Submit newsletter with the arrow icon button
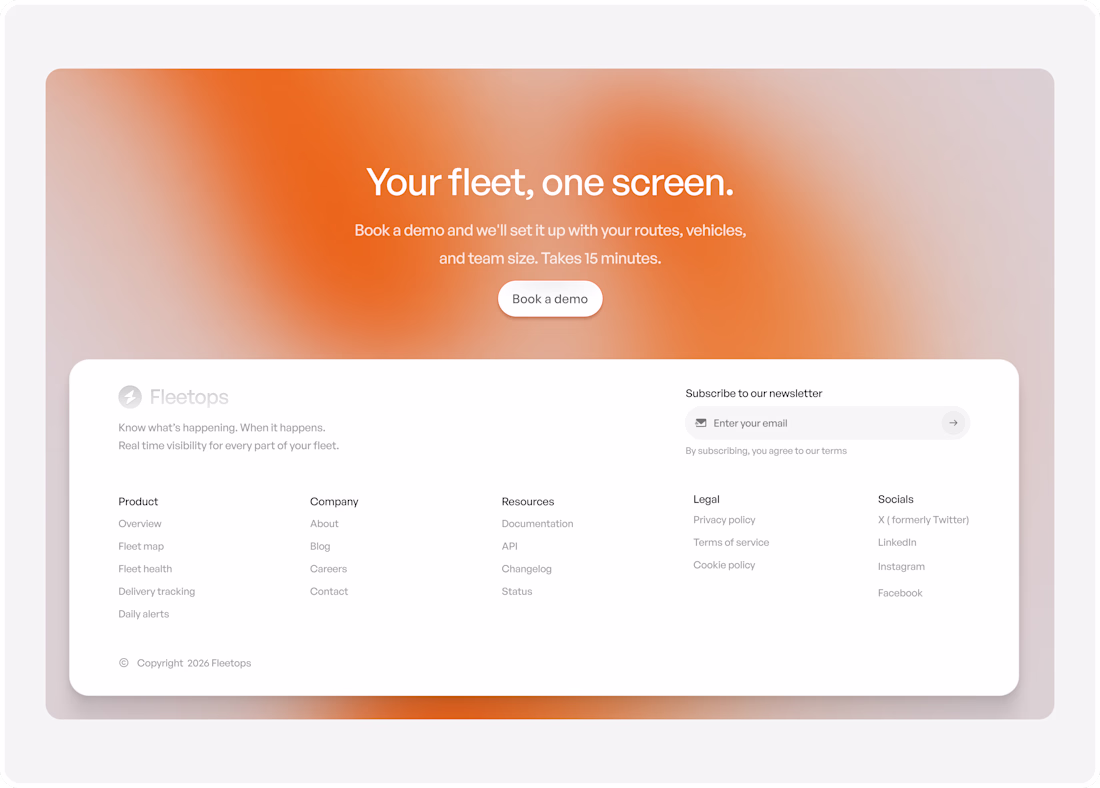This screenshot has width=1100, height=788. 953,422
